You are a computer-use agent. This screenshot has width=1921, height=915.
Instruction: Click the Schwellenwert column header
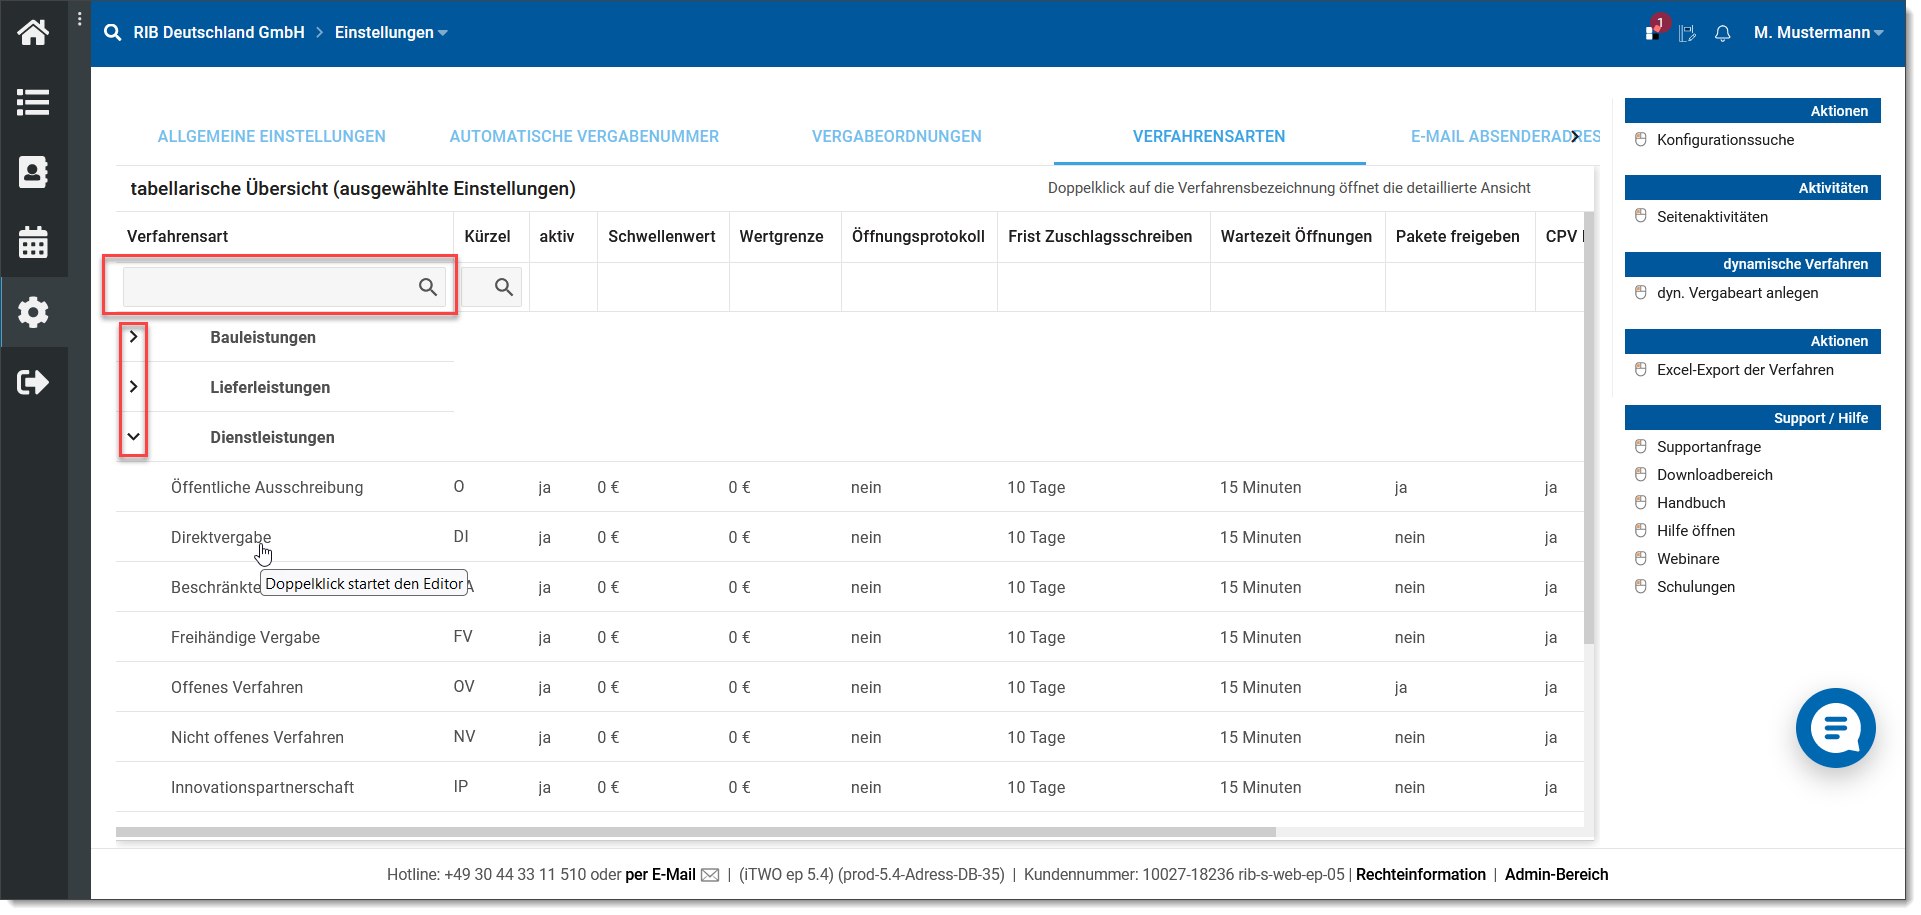pyautogui.click(x=662, y=237)
